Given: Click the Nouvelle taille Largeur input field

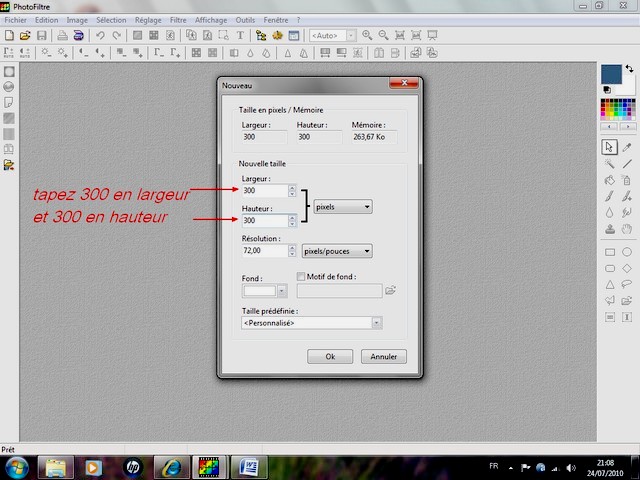Looking at the screenshot, I should [265, 191].
